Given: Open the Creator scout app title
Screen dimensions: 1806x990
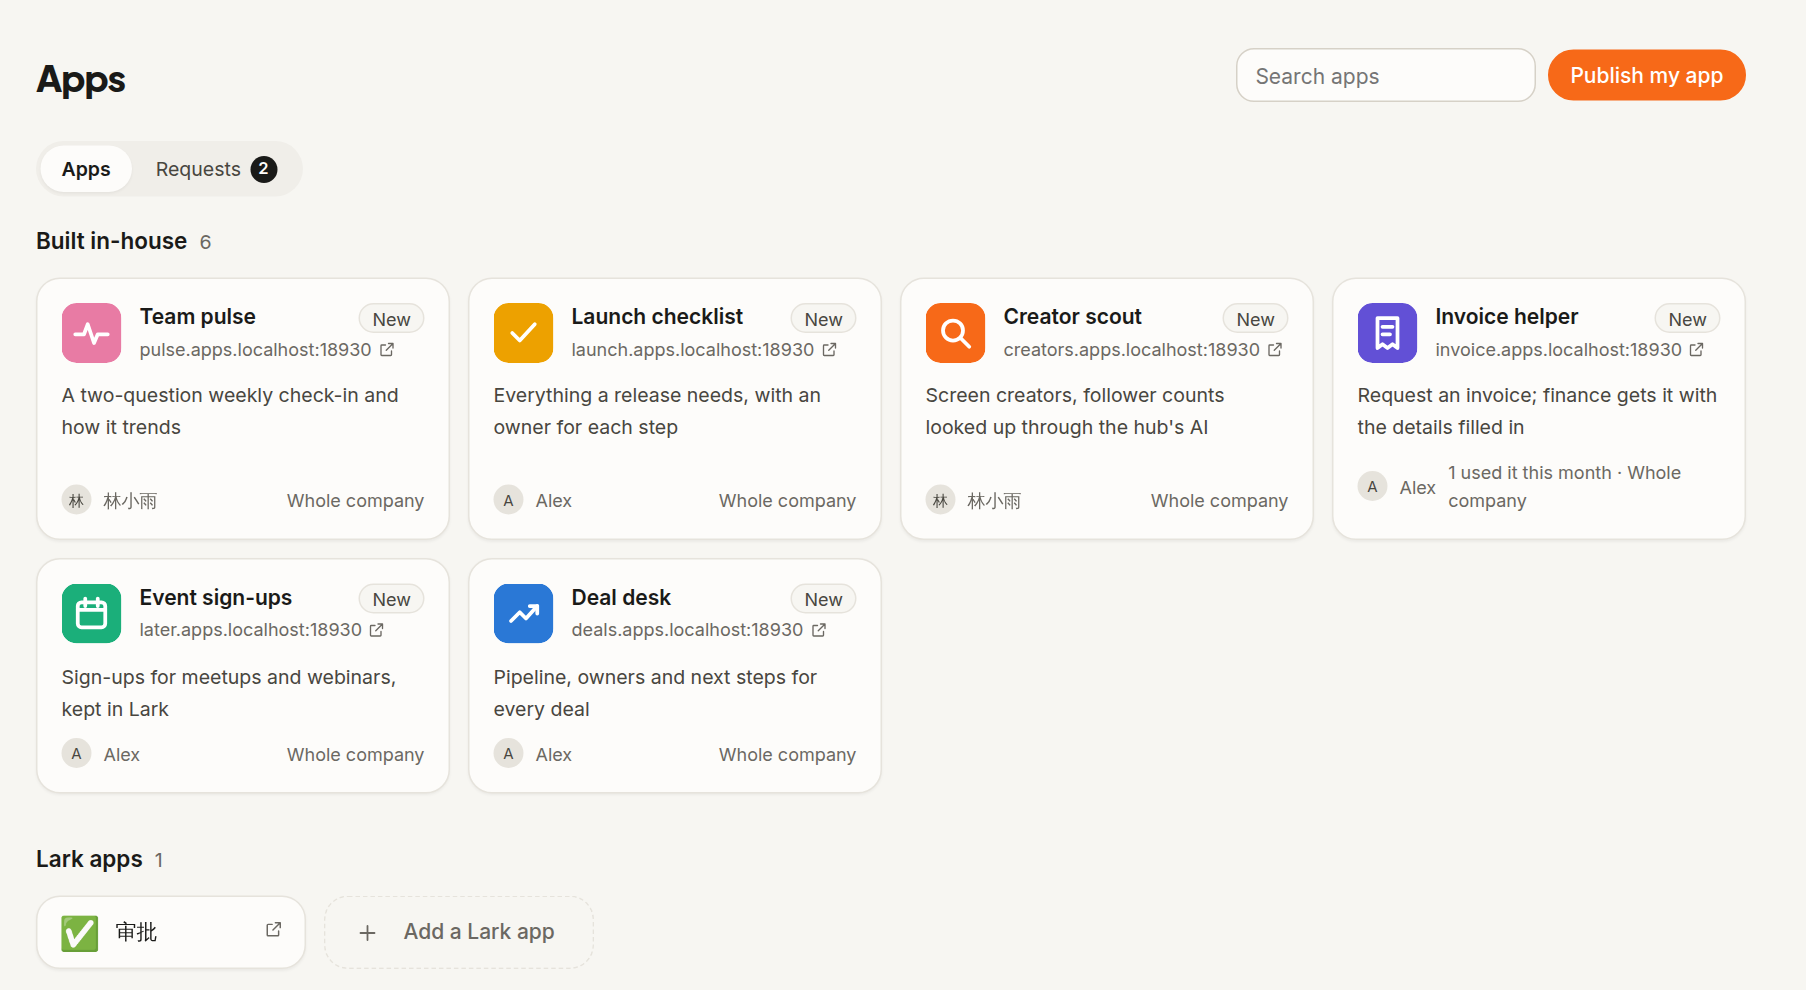Looking at the screenshot, I should 1072,316.
